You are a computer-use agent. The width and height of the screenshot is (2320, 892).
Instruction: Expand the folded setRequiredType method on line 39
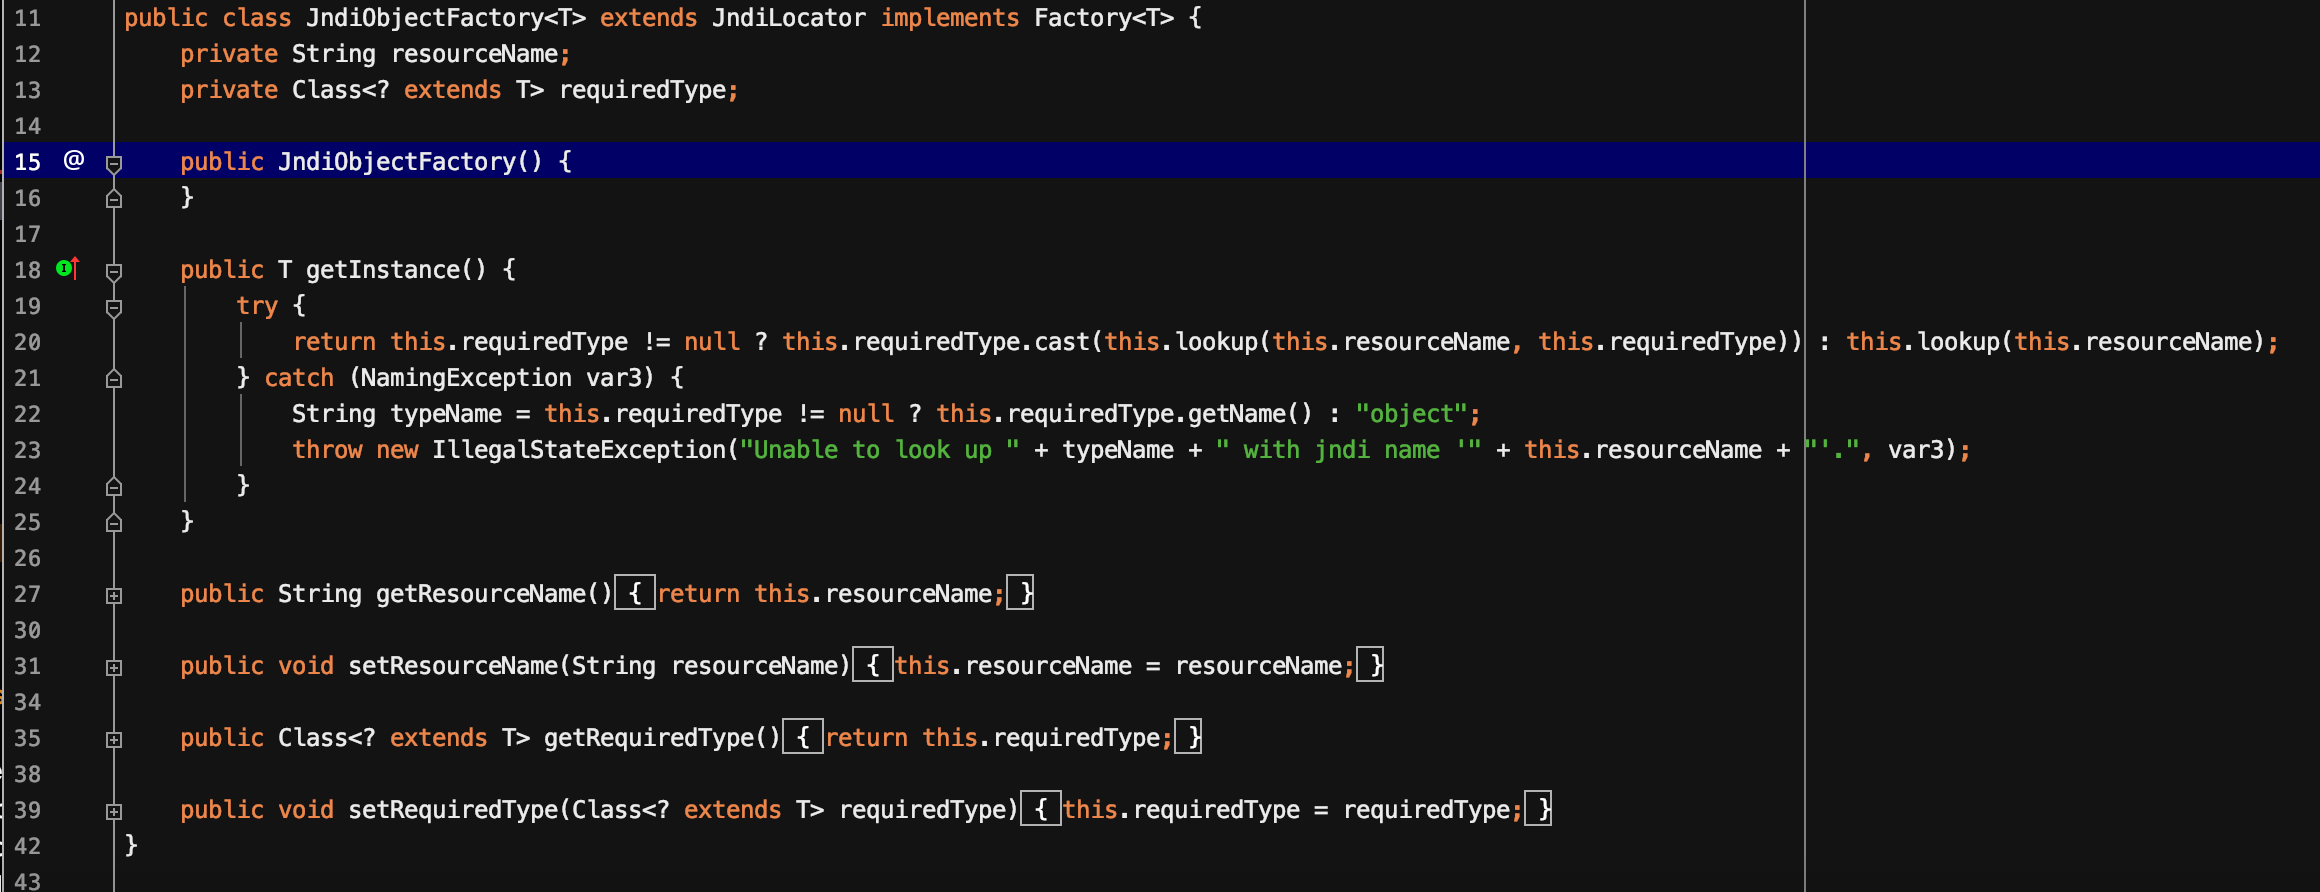click(x=114, y=812)
